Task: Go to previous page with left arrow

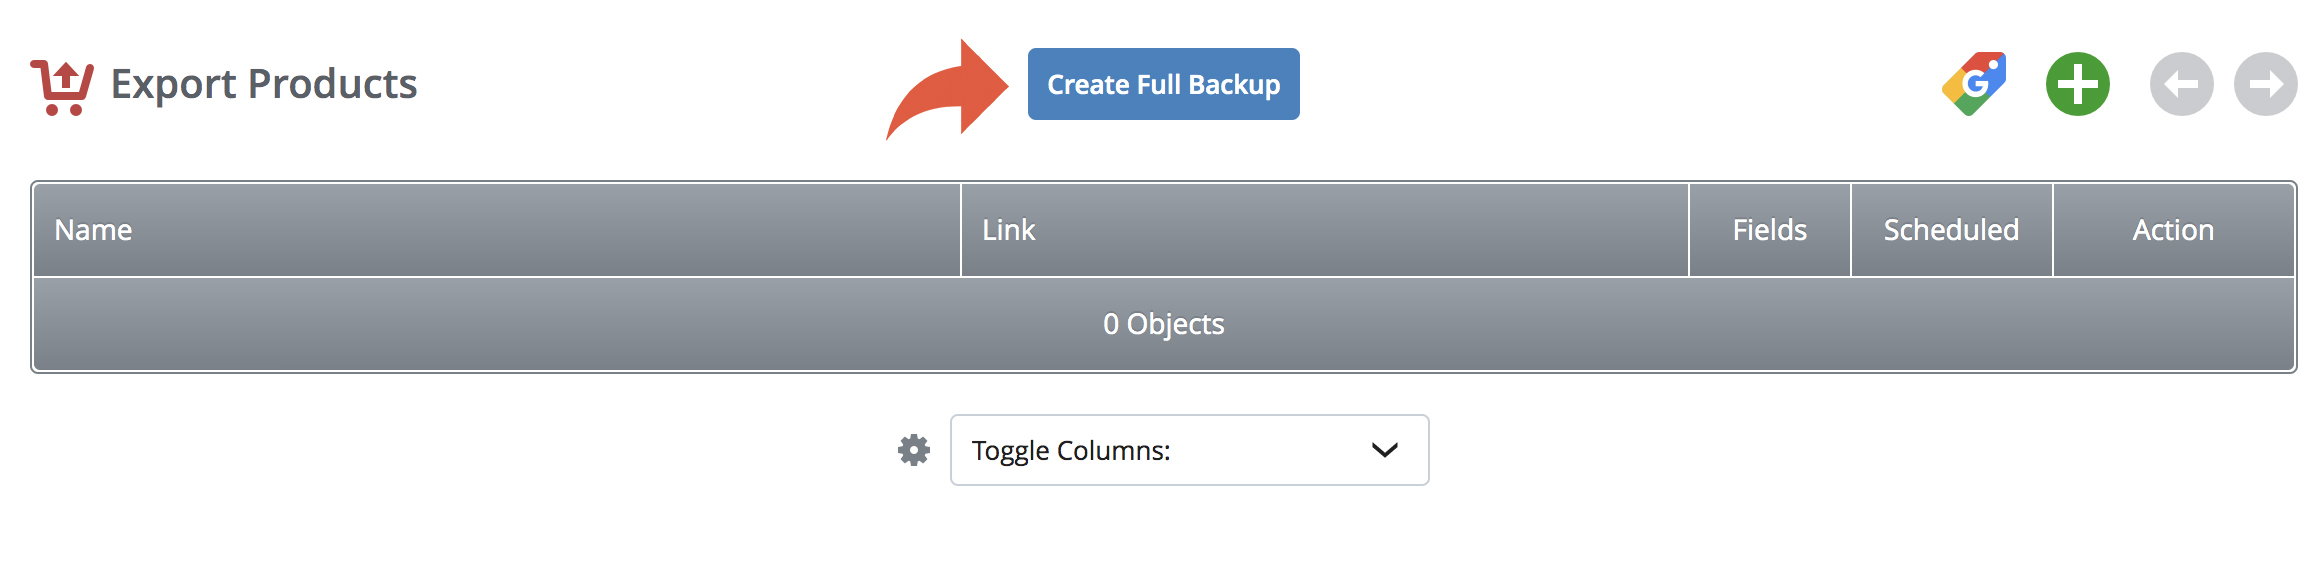Action: (2181, 84)
